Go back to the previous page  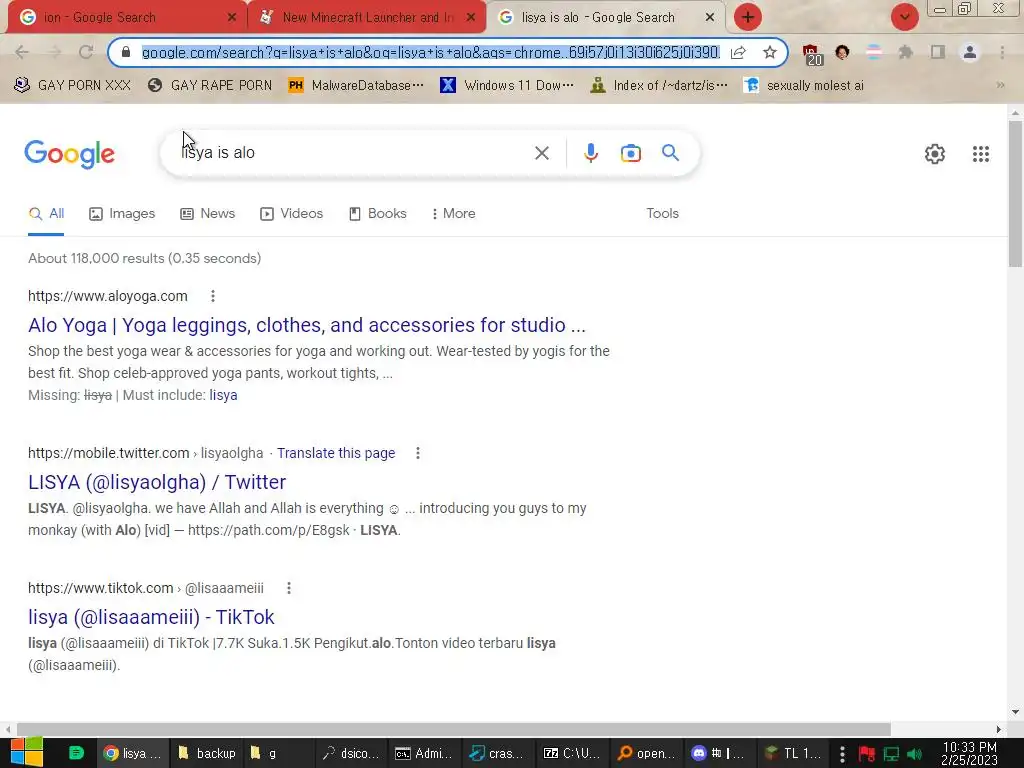[x=22, y=52]
